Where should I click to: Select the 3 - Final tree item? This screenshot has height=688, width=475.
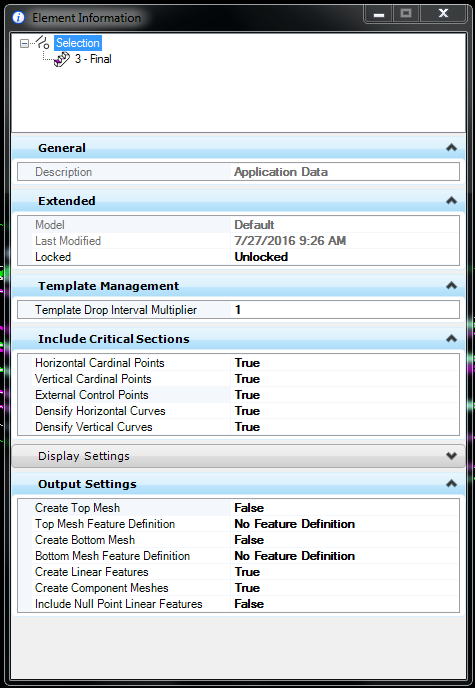click(93, 59)
